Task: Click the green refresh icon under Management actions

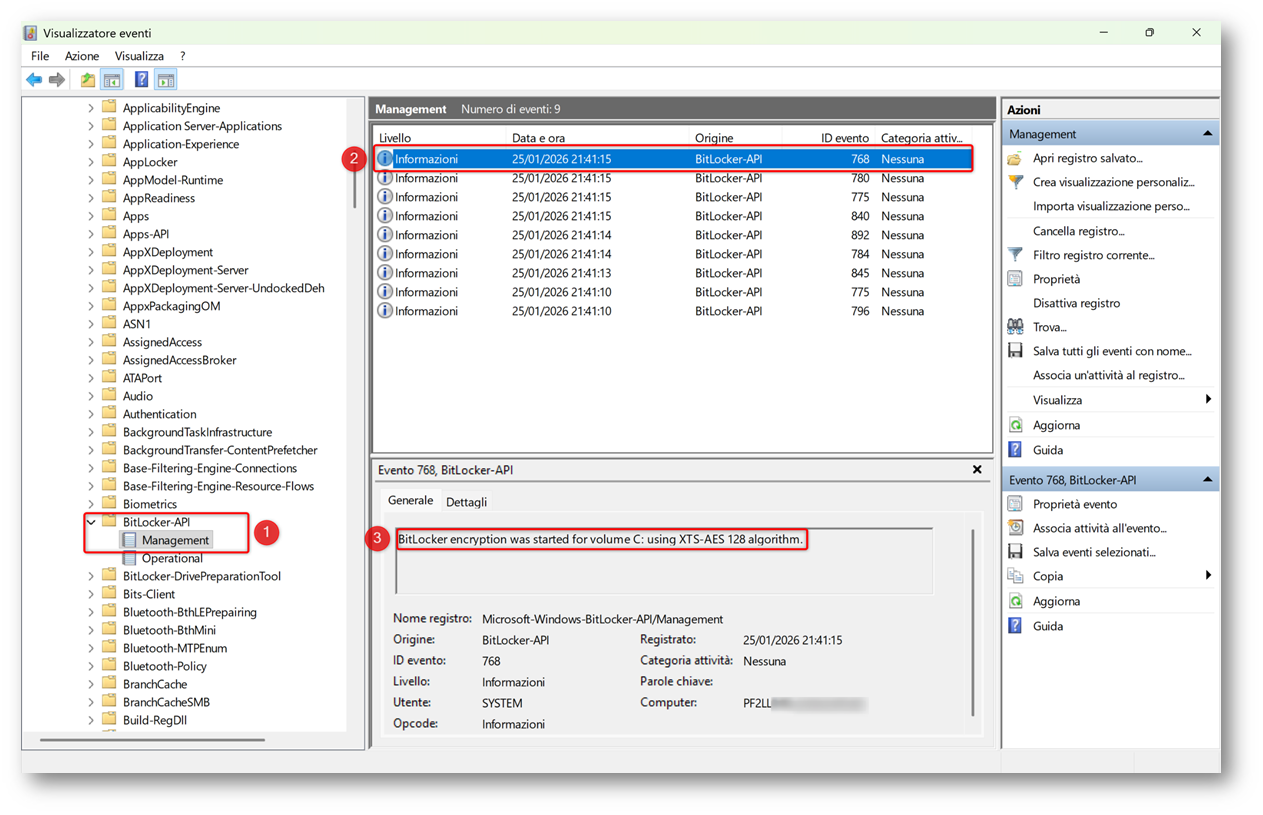Action: pyautogui.click(x=1015, y=425)
